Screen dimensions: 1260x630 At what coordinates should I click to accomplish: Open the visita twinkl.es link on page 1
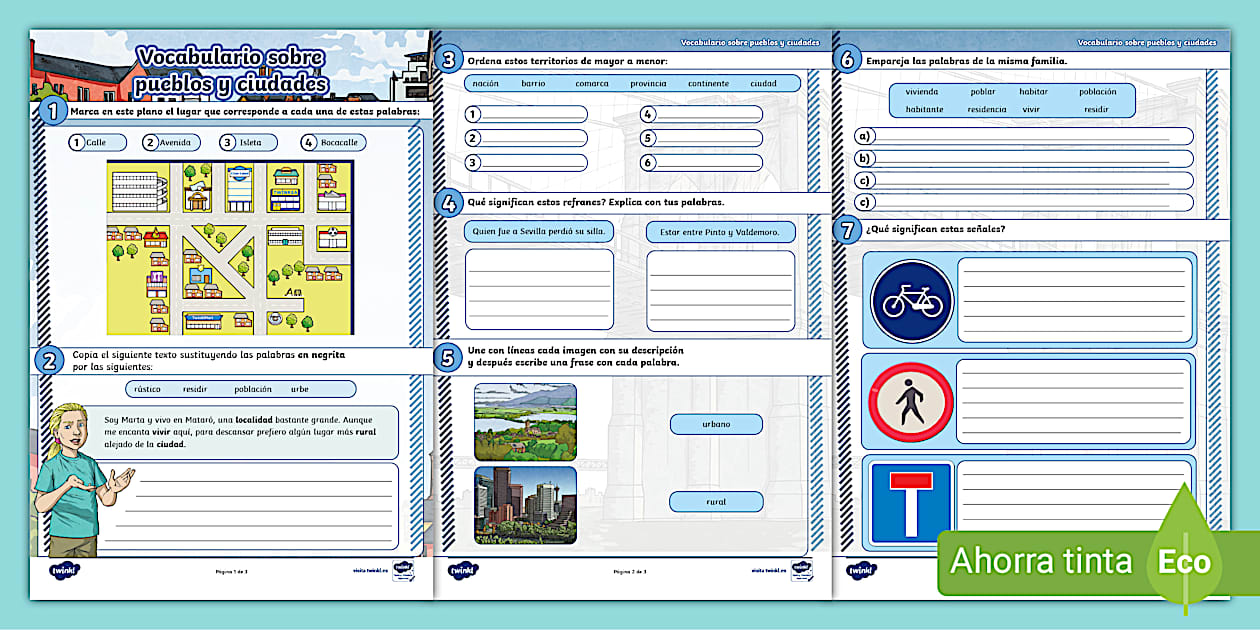click(369, 571)
